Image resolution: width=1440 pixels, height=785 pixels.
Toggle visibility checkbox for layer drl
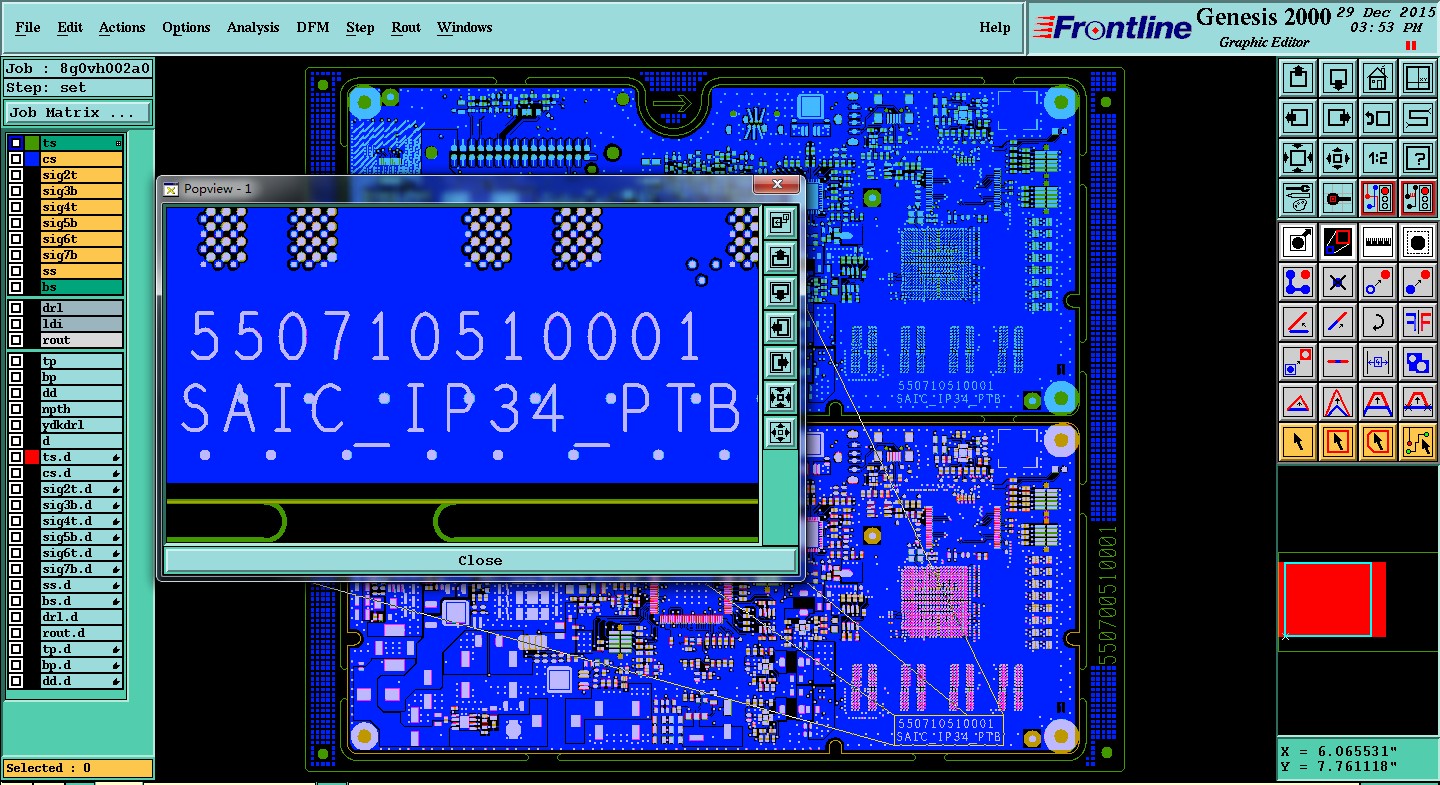tap(16, 308)
